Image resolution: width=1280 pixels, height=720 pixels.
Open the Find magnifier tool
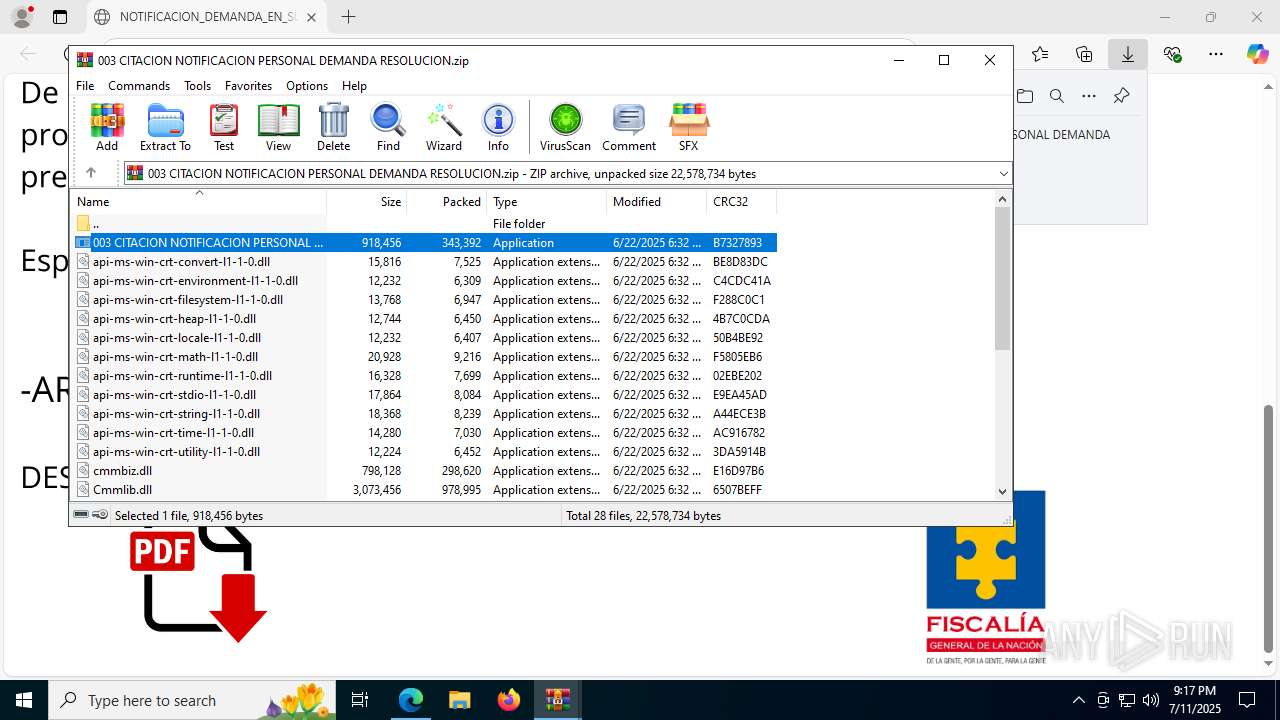[x=388, y=127]
